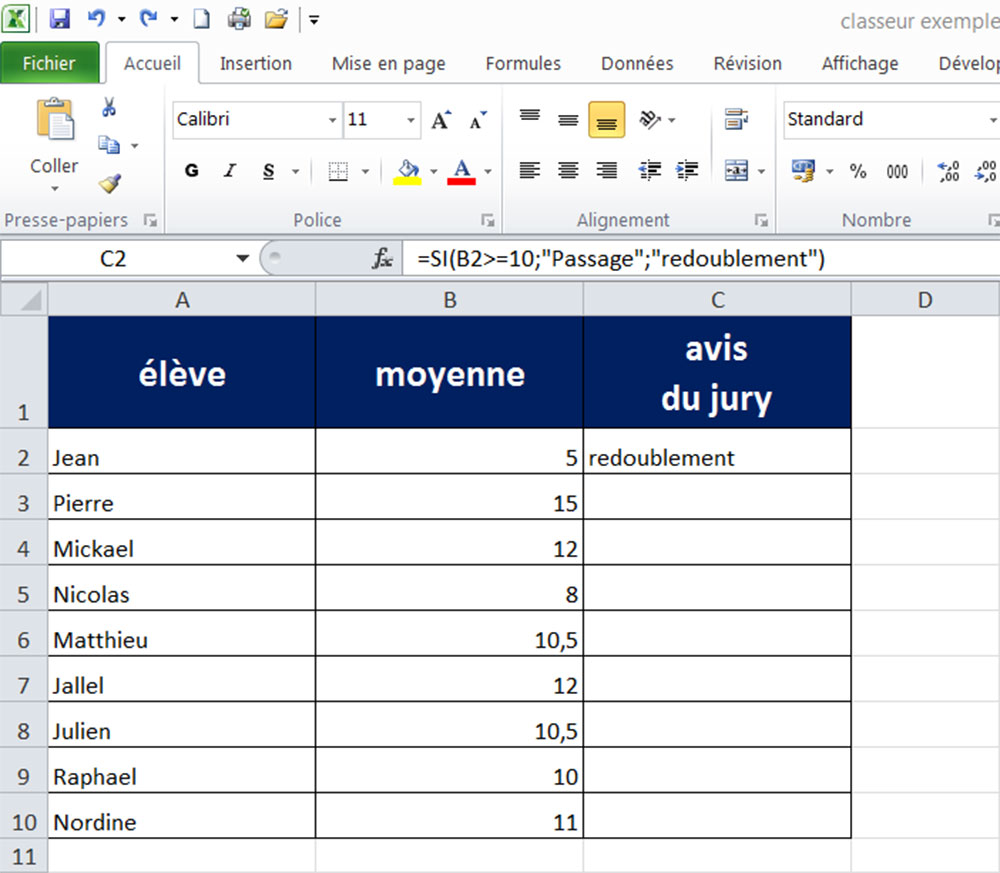Increase font size with the large A icon

coord(441,120)
